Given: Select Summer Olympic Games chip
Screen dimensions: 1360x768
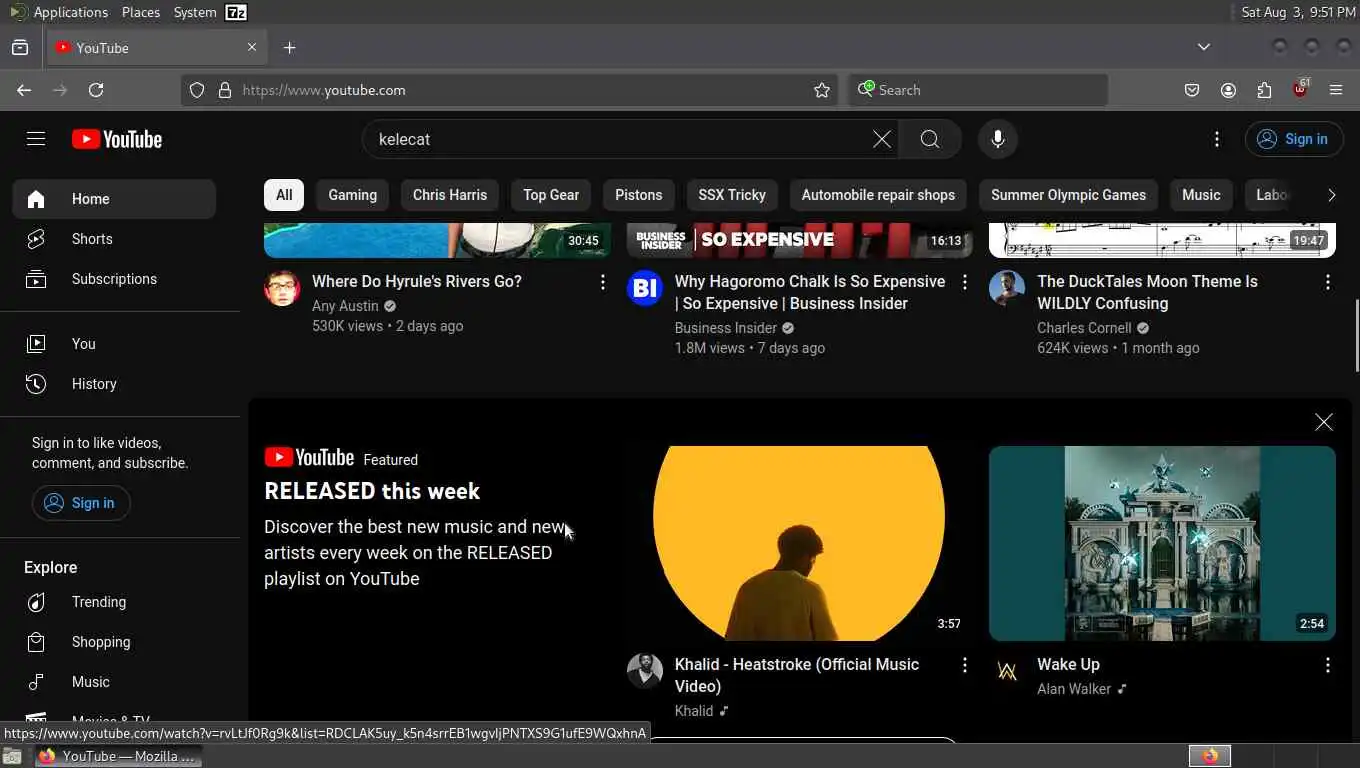Looking at the screenshot, I should pos(1069,195).
